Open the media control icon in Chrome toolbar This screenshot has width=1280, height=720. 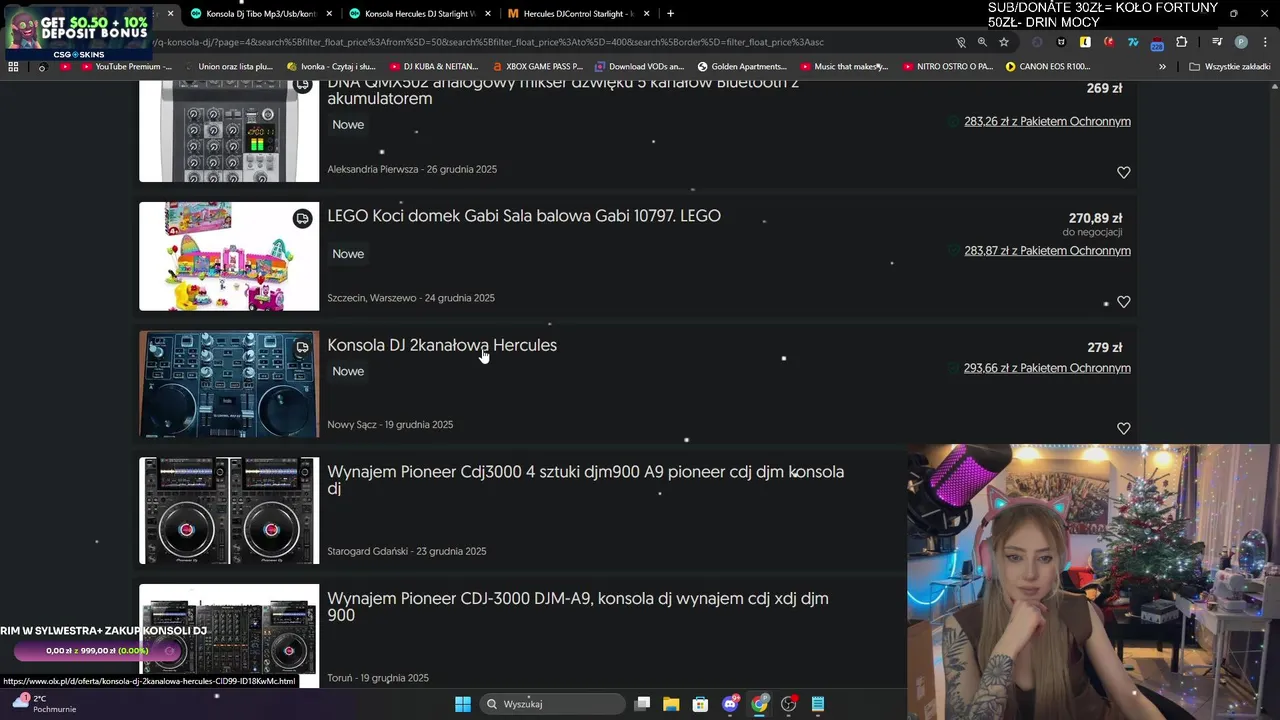(x=1217, y=42)
